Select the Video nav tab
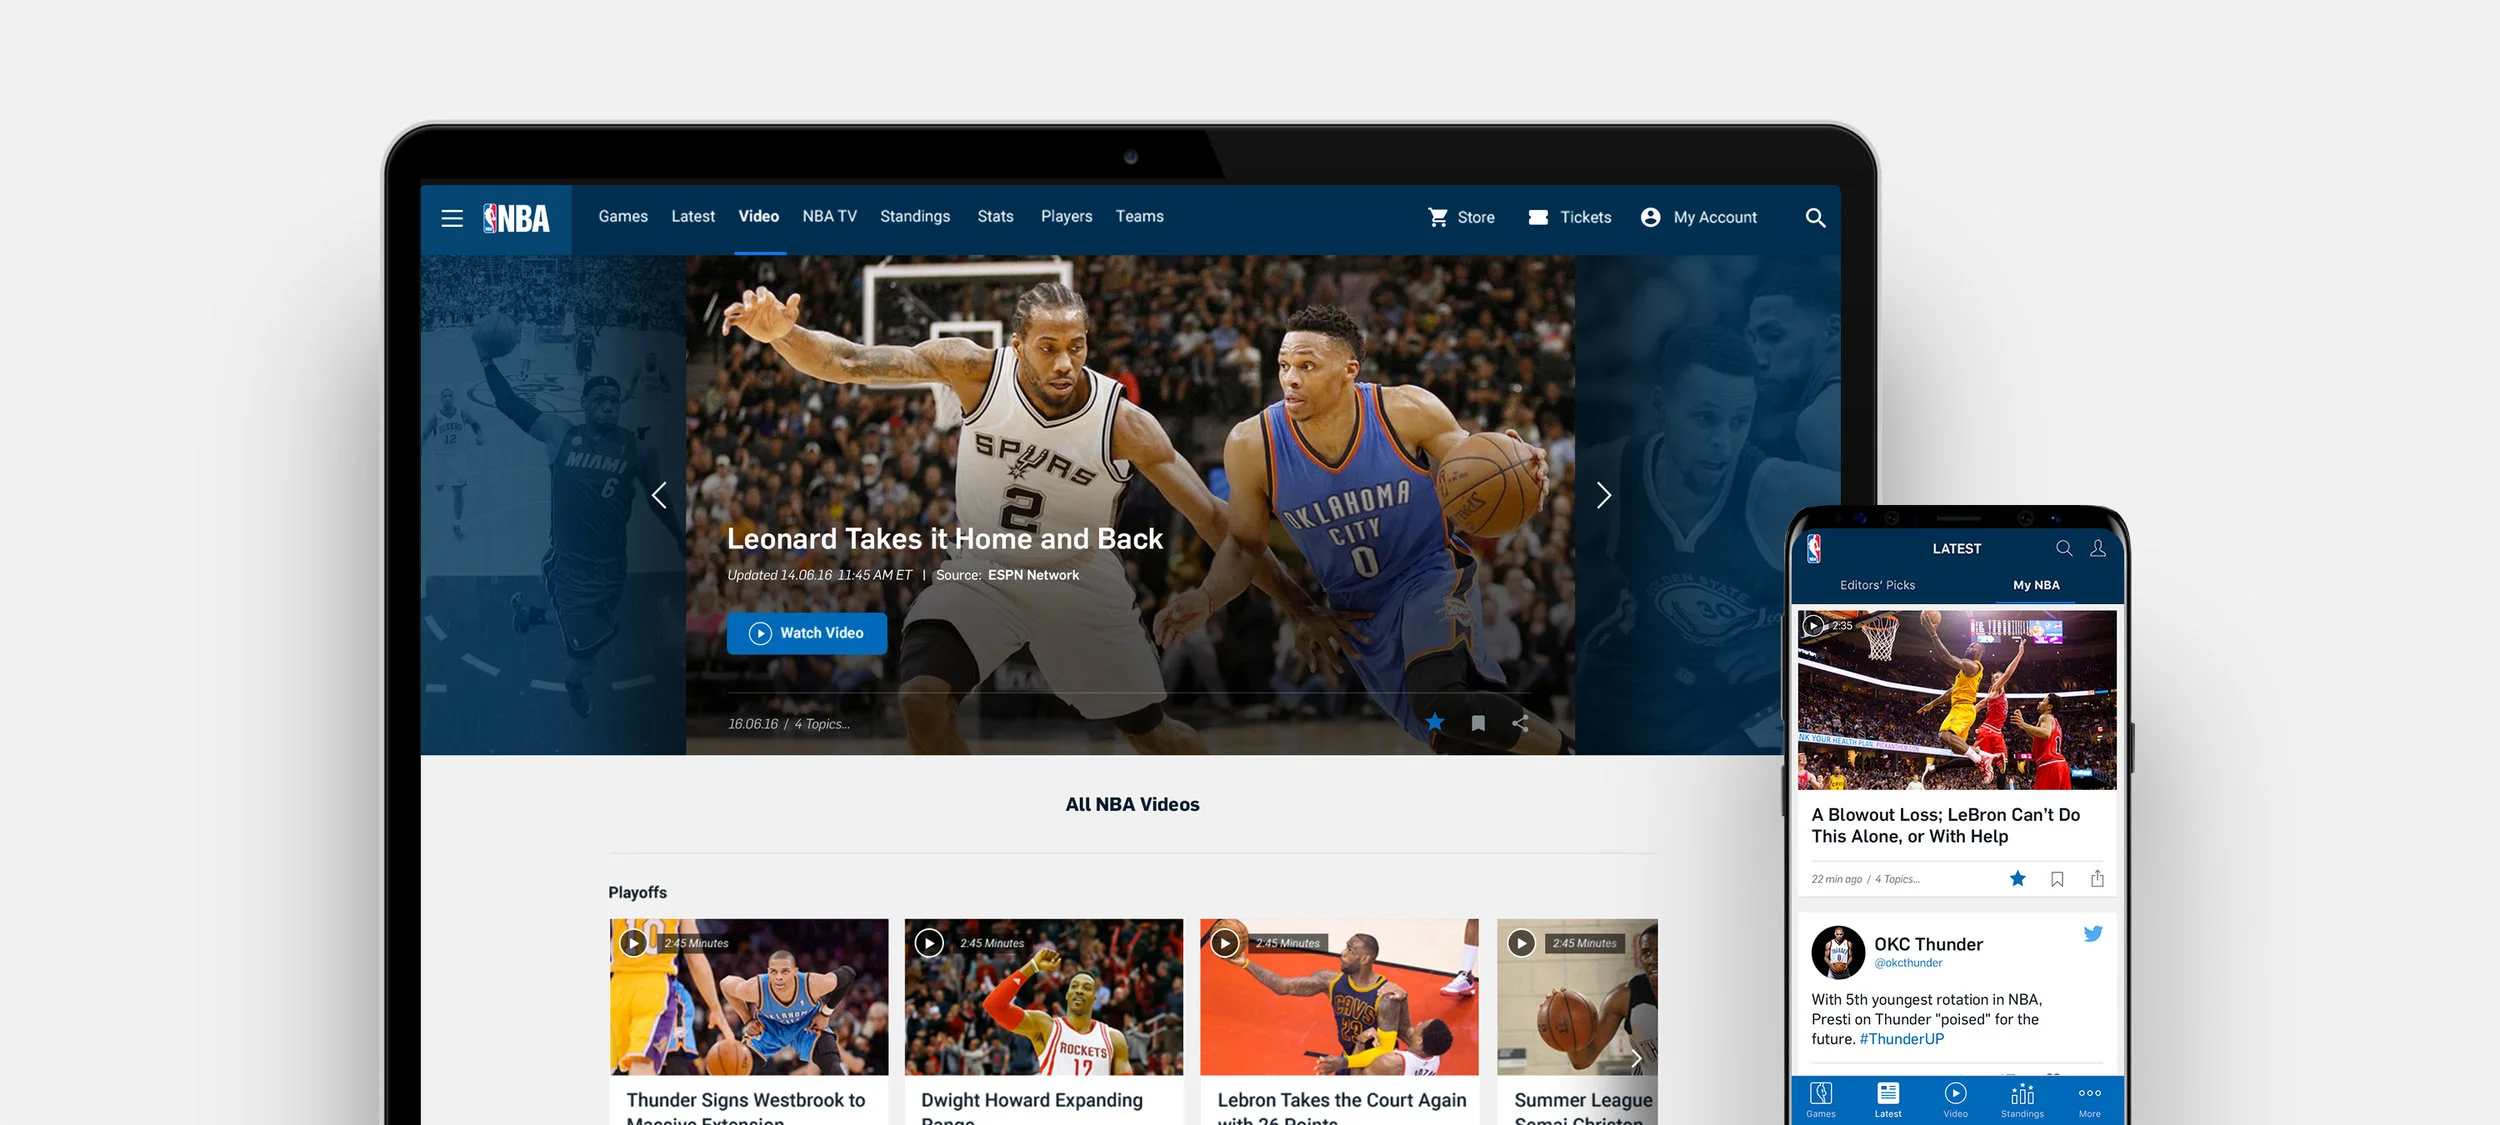 pyautogui.click(x=758, y=216)
